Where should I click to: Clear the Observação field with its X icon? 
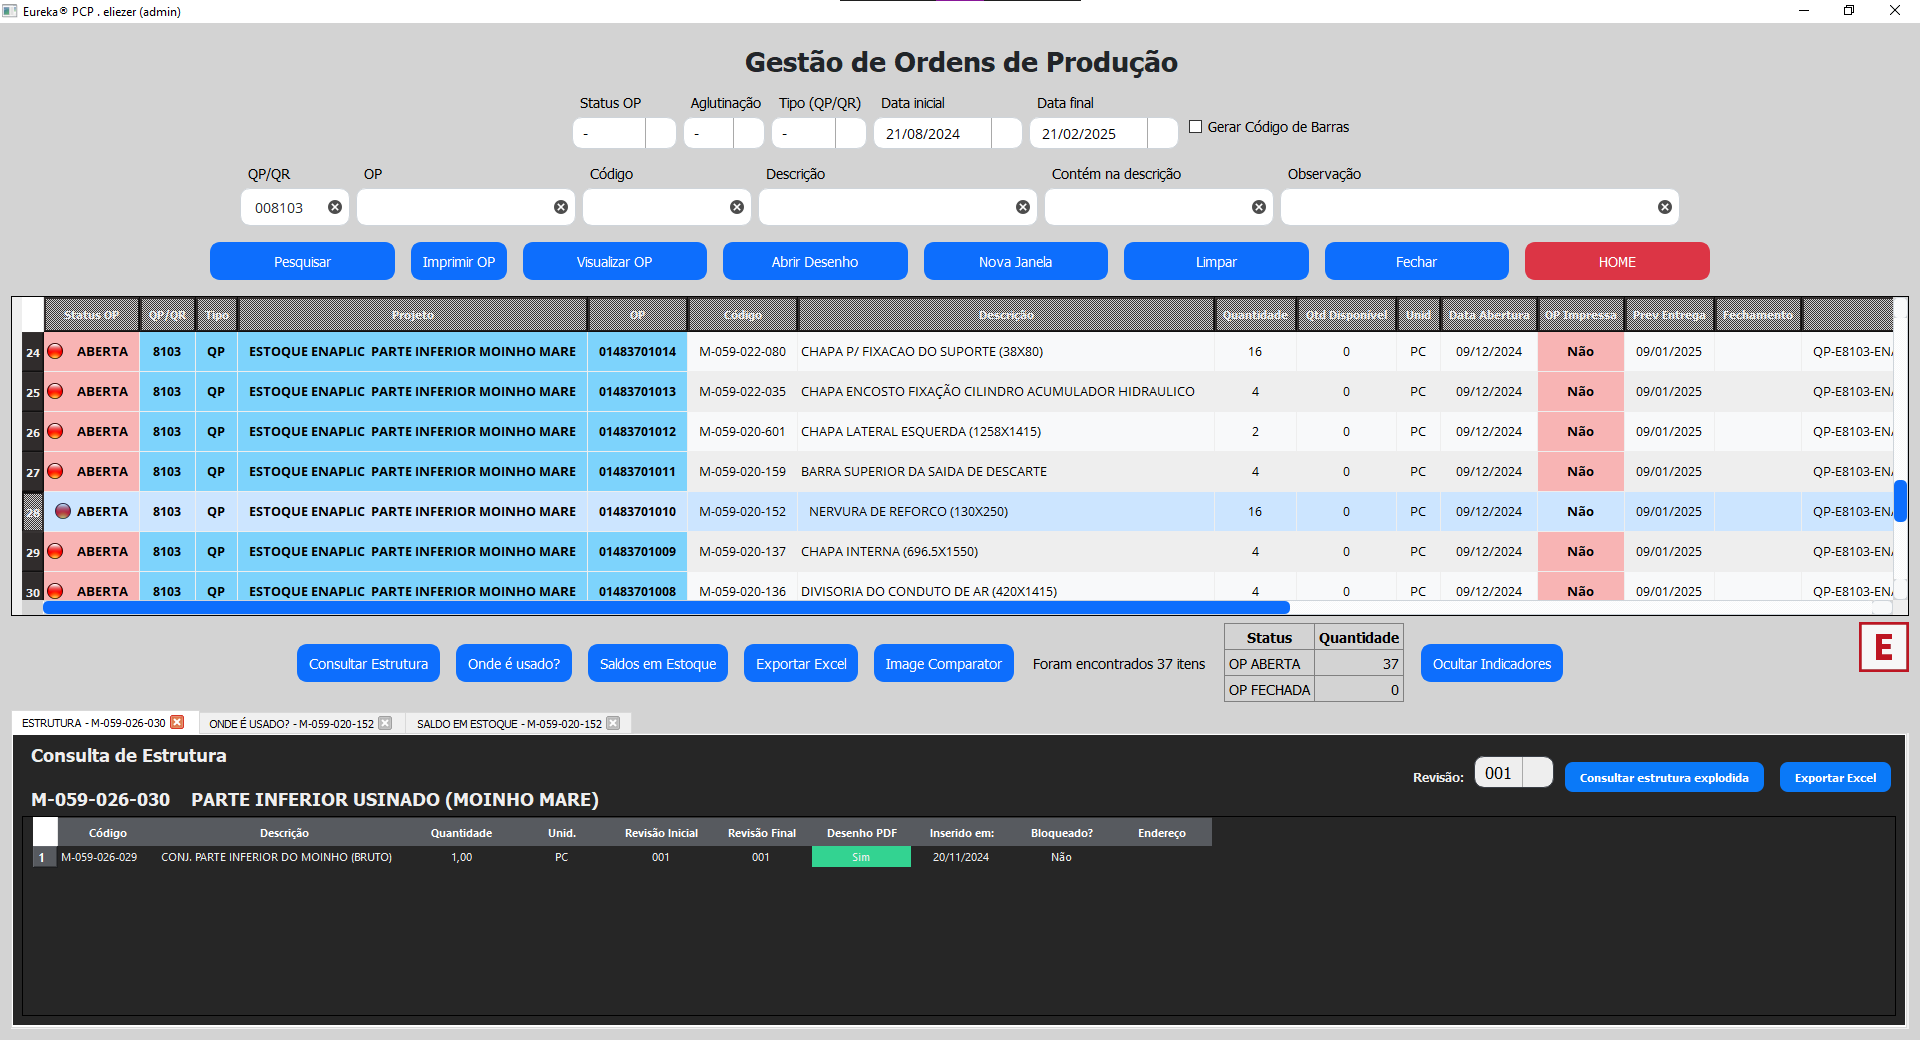point(1665,207)
